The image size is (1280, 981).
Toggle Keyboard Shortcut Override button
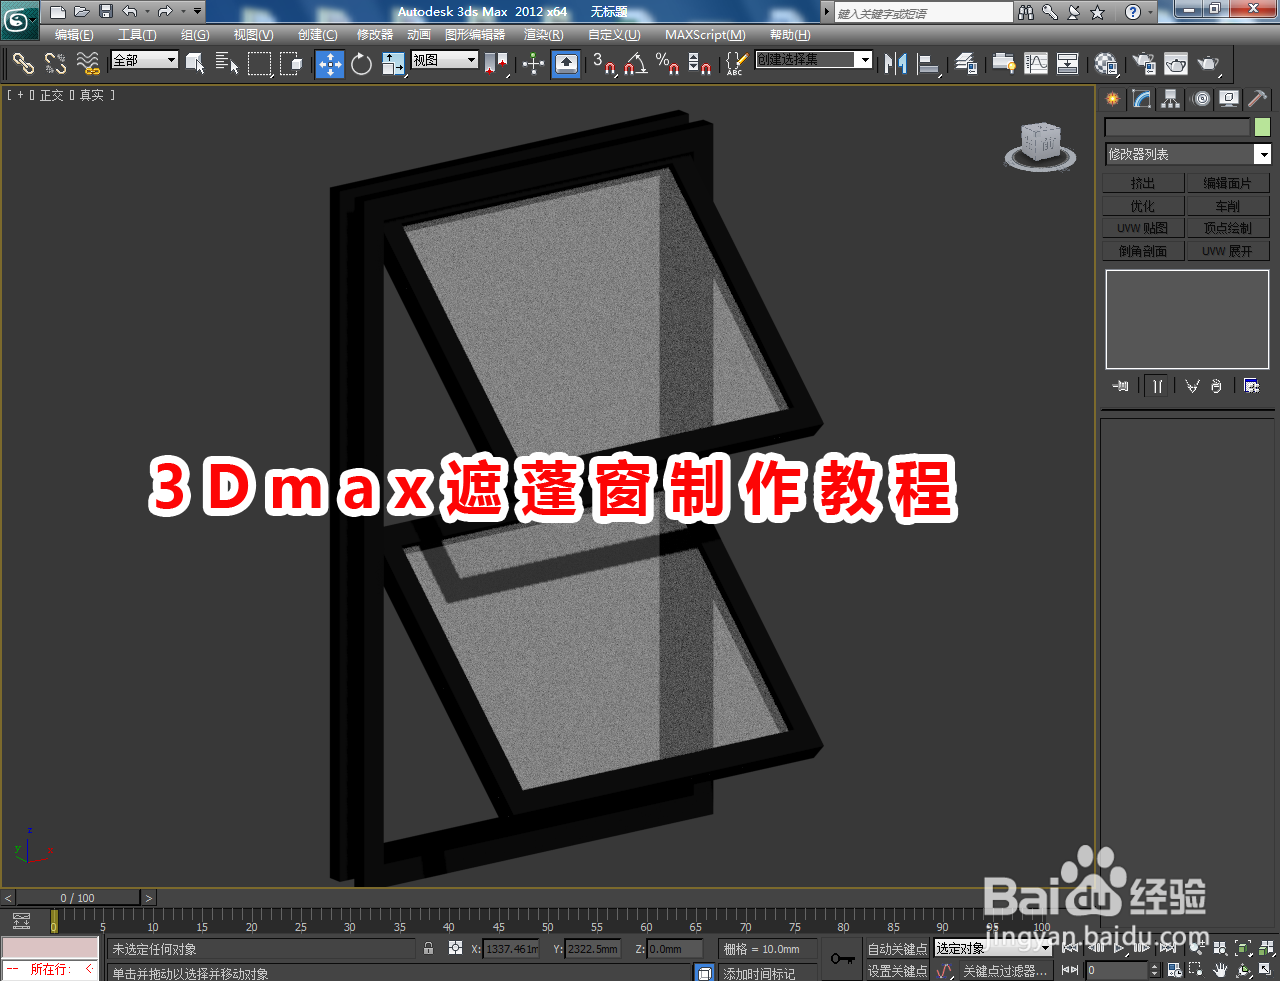click(x=566, y=63)
